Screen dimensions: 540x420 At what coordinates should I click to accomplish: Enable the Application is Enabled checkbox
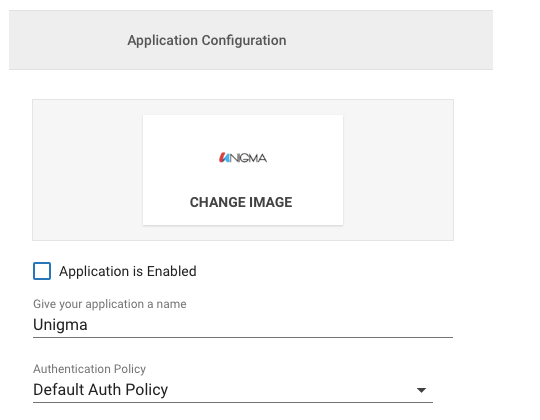click(42, 271)
